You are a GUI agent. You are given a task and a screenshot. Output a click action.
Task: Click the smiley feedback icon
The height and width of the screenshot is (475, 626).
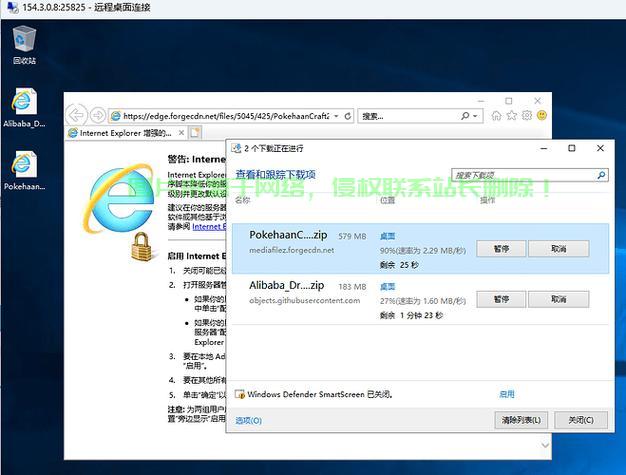(x=542, y=115)
